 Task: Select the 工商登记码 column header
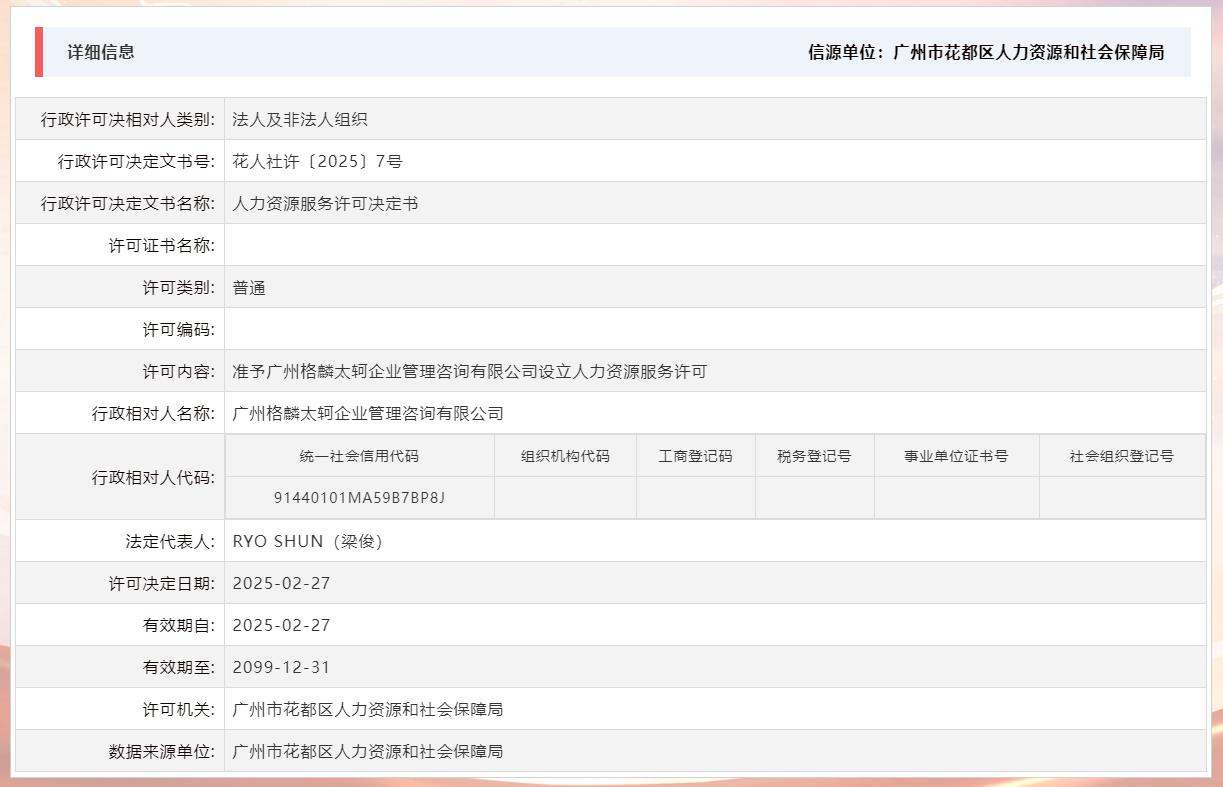695,455
